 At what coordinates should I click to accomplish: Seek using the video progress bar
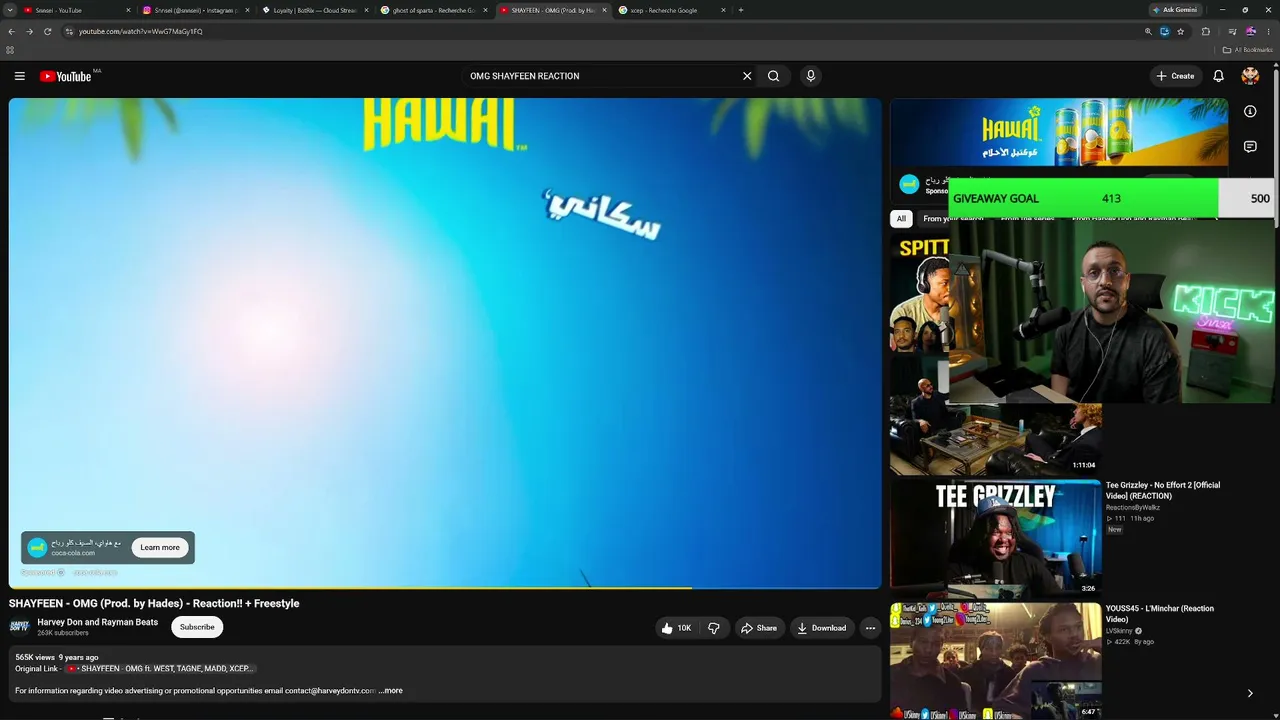click(445, 587)
